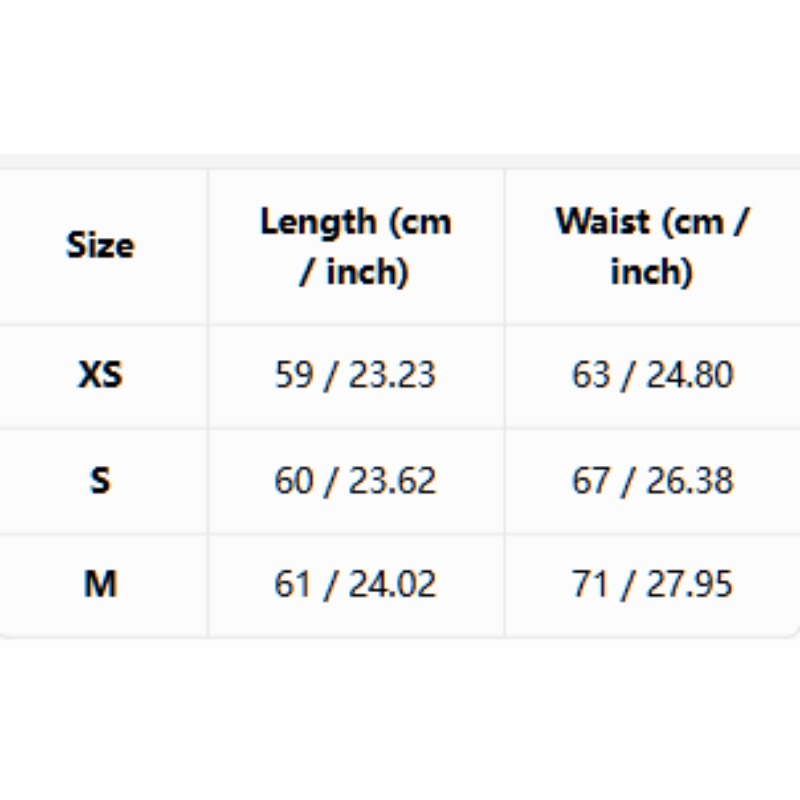Click the 59 / 23.23 length cell
The image size is (800, 800).
356,375
